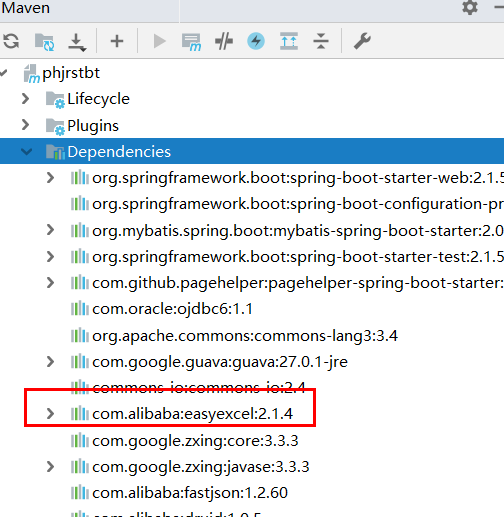Expand spring-boot-starter-web dependency
This screenshot has height=517, width=504.
pos(50,178)
